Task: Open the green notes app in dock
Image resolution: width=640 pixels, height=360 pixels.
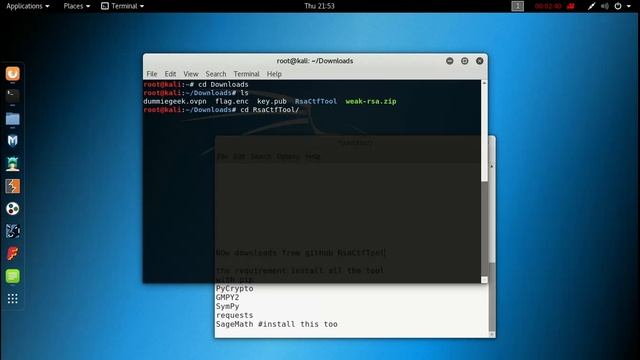Action: 13,276
